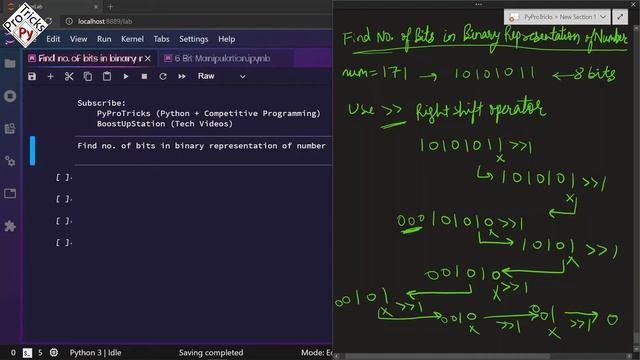Open property inspector gears icon

(x=10, y=161)
